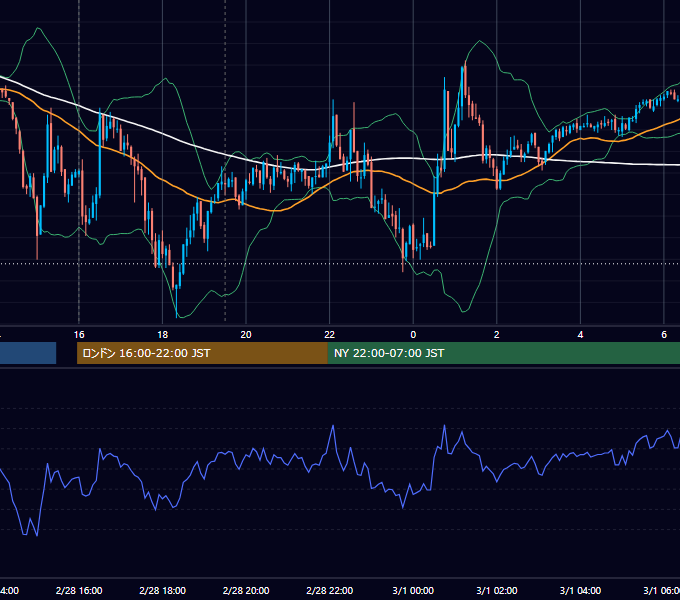Image resolution: width=680 pixels, height=600 pixels.
Task: Click the 3/1 00:00 date label
Action: 413,590
